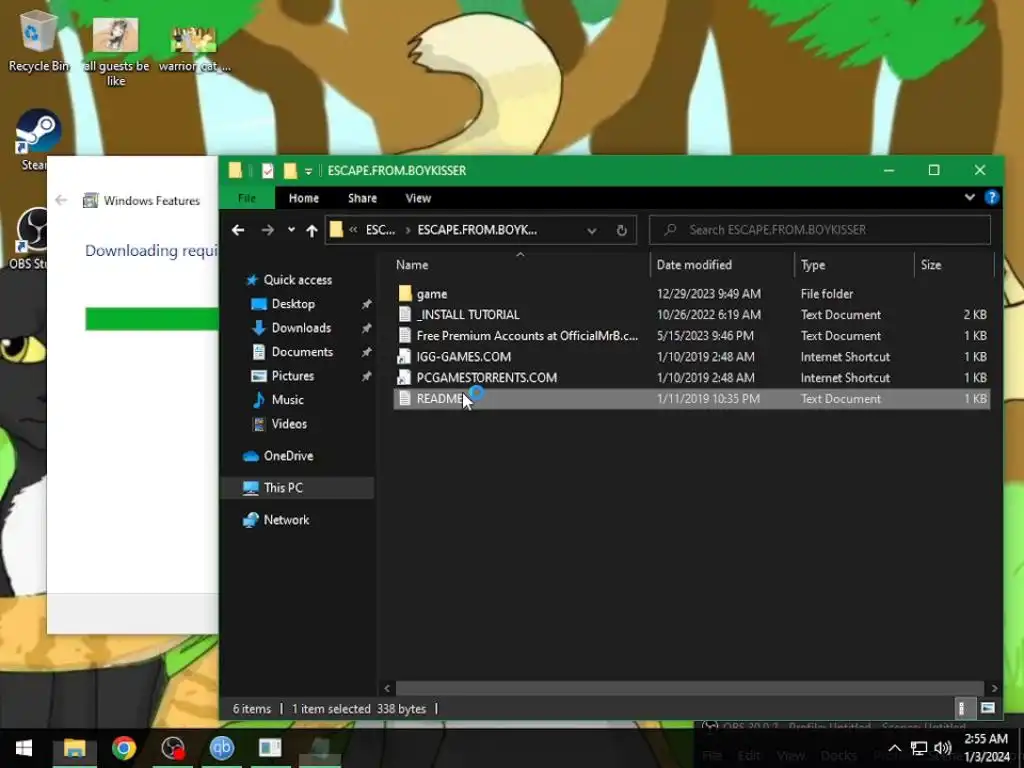1024x768 pixels.
Task: Open Explorer help question mark icon
Action: click(991, 197)
